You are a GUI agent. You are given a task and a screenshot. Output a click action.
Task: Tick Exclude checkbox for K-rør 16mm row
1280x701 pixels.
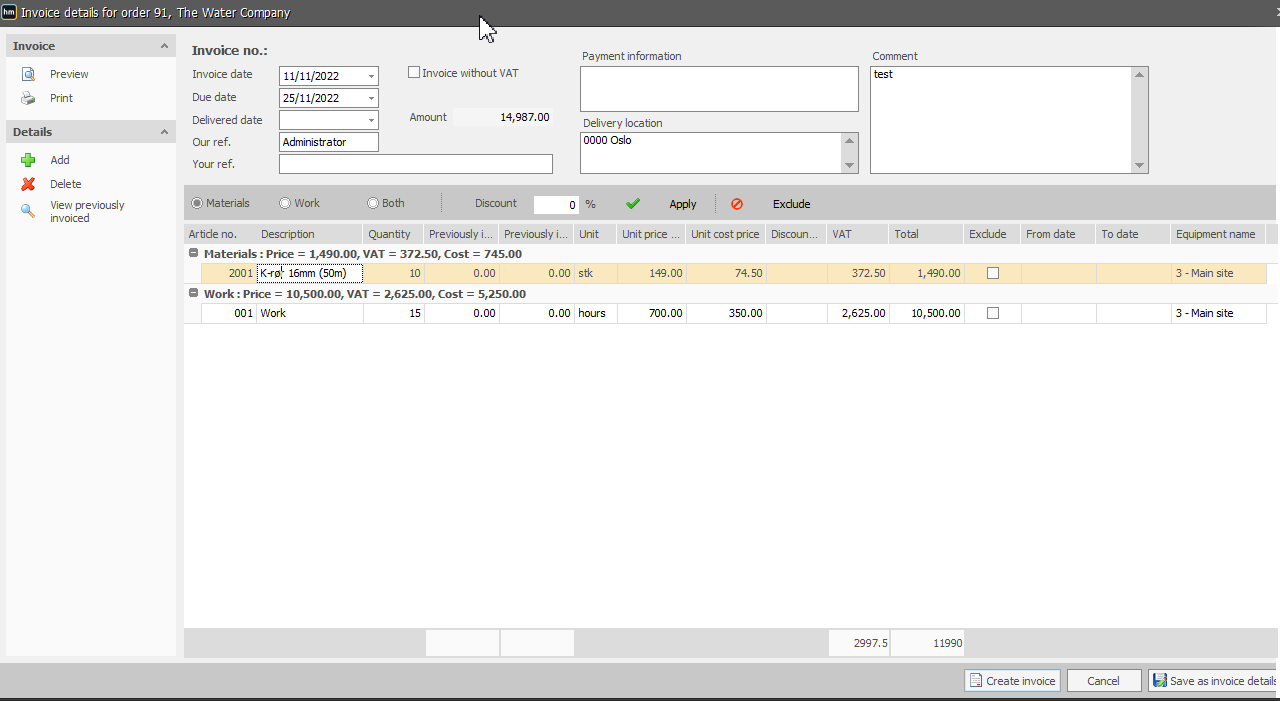tap(993, 273)
